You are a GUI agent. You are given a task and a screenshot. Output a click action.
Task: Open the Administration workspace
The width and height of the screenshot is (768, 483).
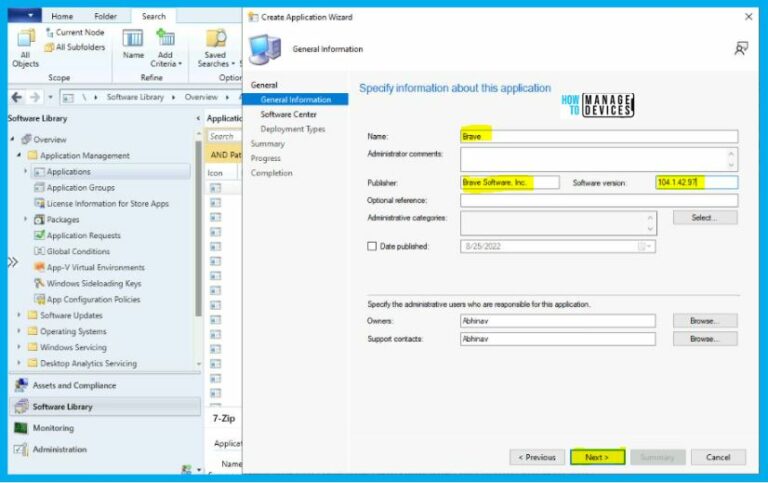tap(104, 449)
